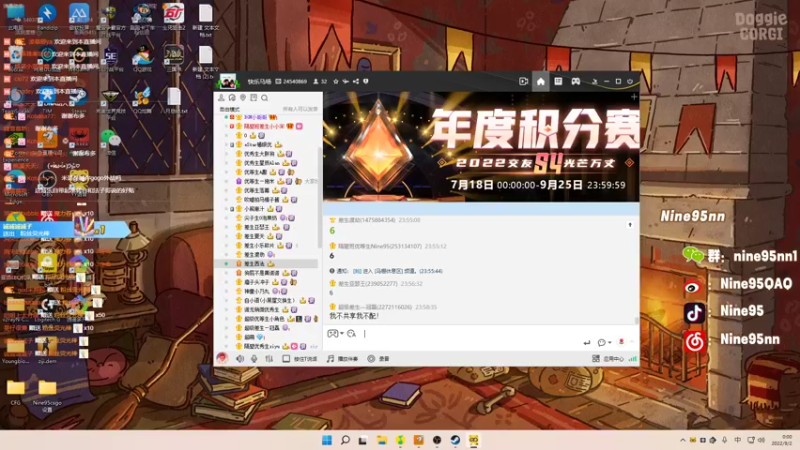
Task: Switch to the home view icon in YY
Action: click(x=541, y=82)
